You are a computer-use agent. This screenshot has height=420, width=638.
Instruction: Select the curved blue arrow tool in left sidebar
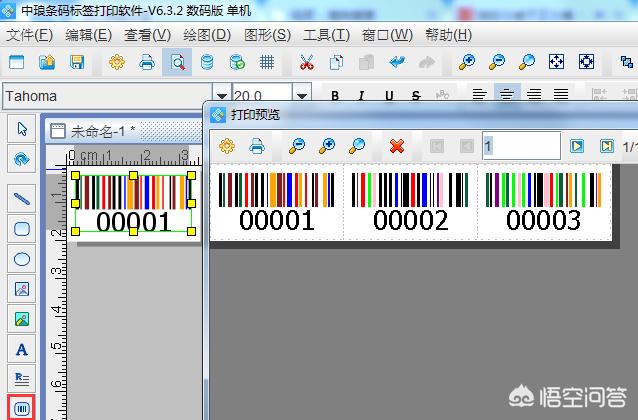pyautogui.click(x=22, y=159)
